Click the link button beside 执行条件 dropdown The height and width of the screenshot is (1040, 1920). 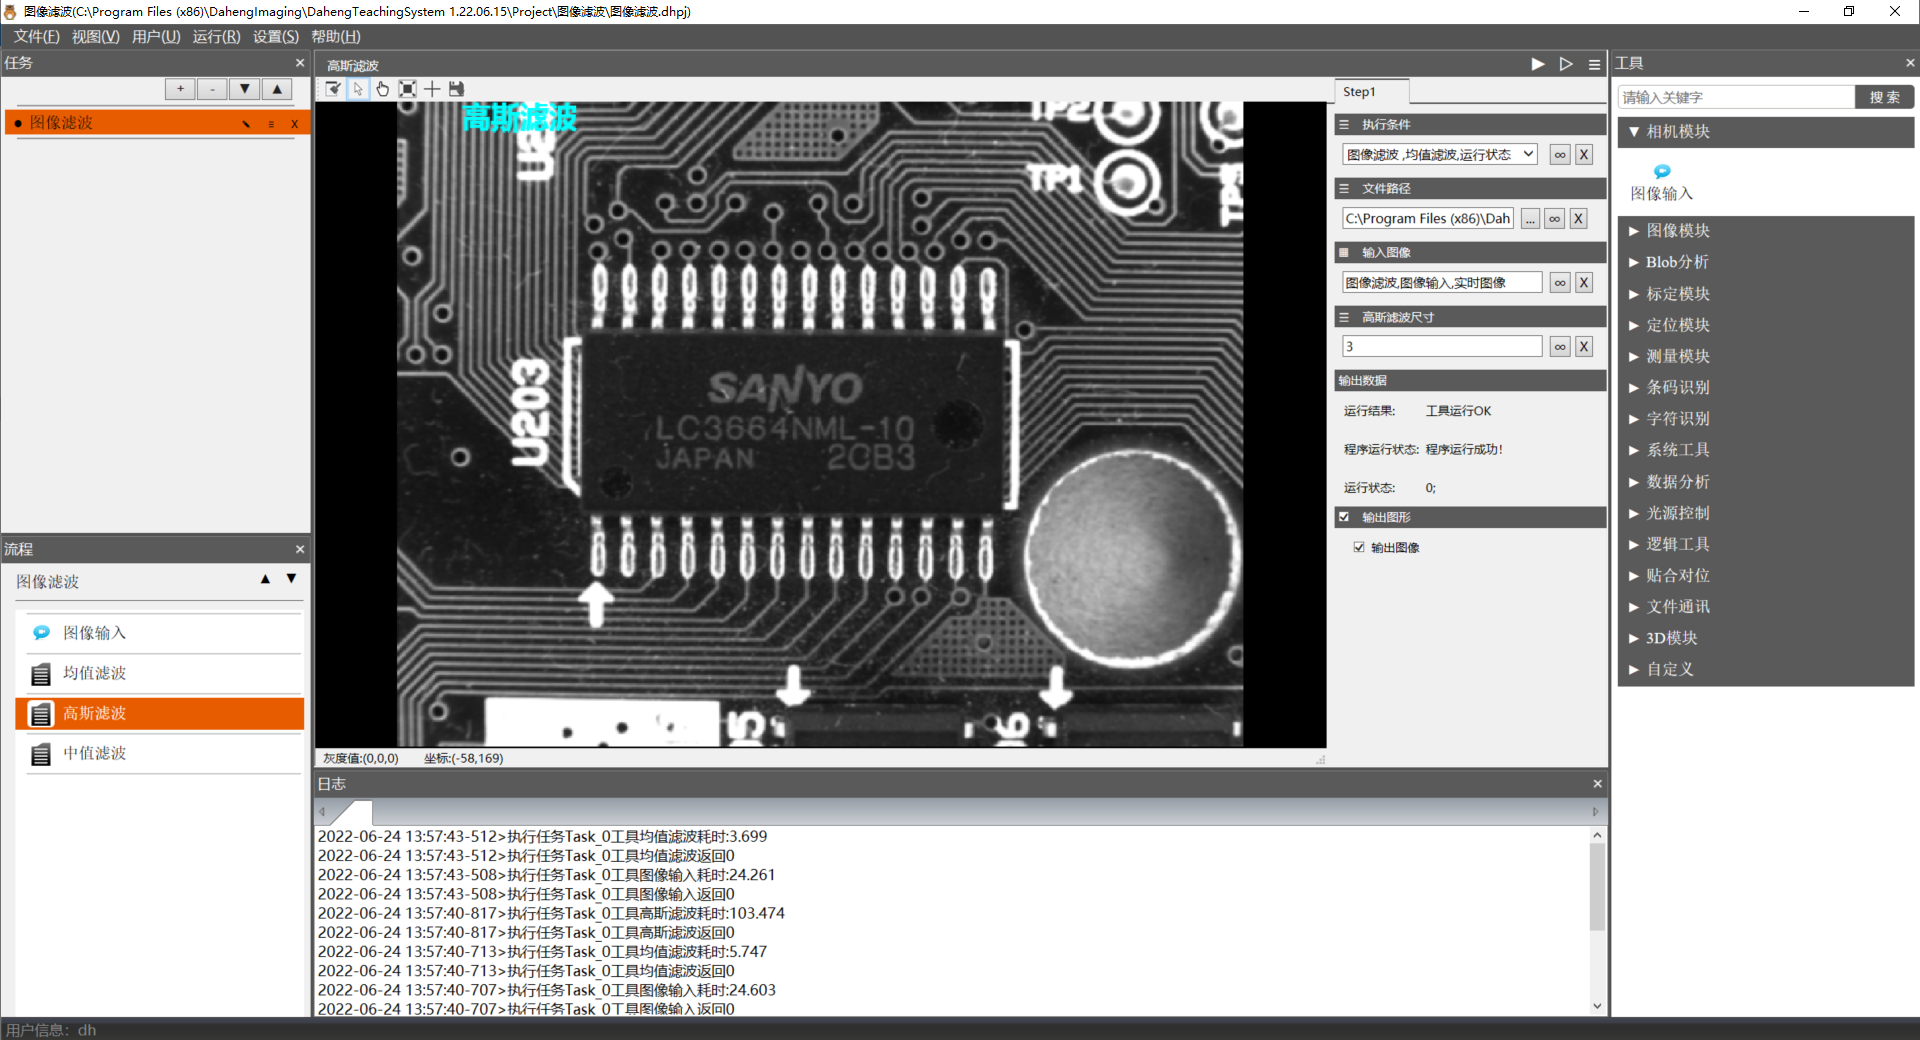1560,155
